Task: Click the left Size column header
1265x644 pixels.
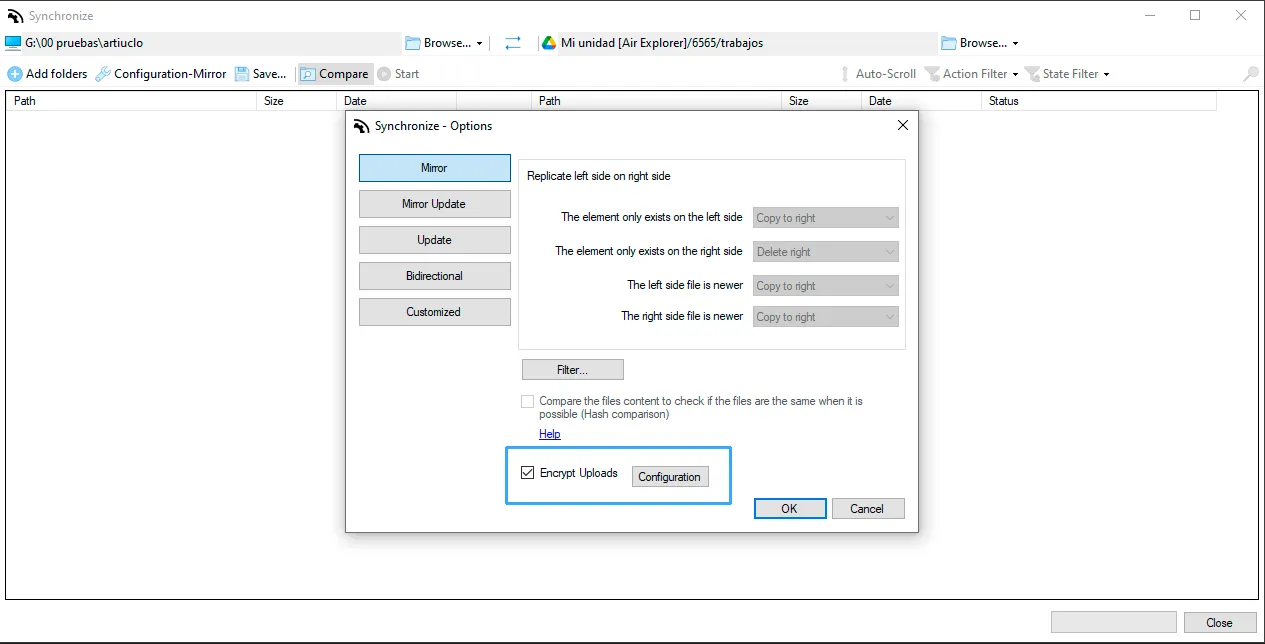Action: (x=296, y=101)
